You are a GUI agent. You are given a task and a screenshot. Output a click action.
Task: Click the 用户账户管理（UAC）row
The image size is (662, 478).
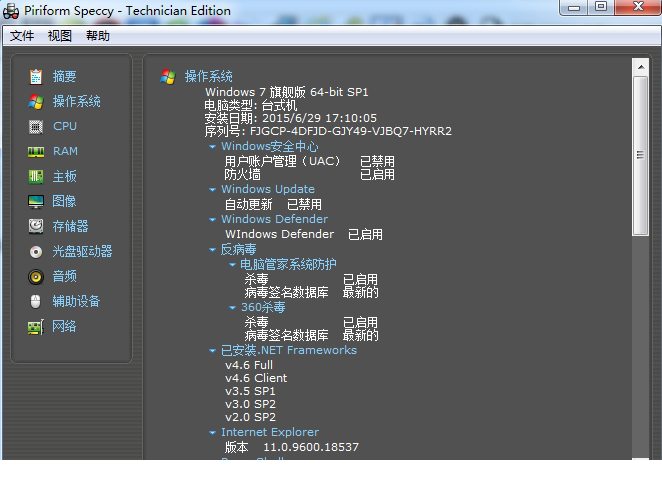[309, 161]
